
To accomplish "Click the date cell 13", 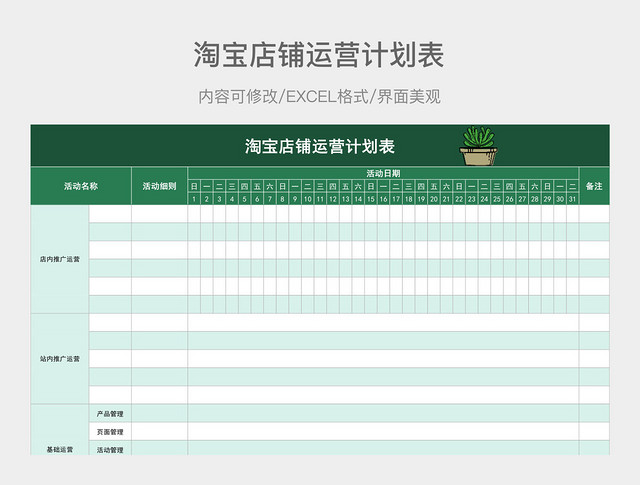I will (346, 199).
